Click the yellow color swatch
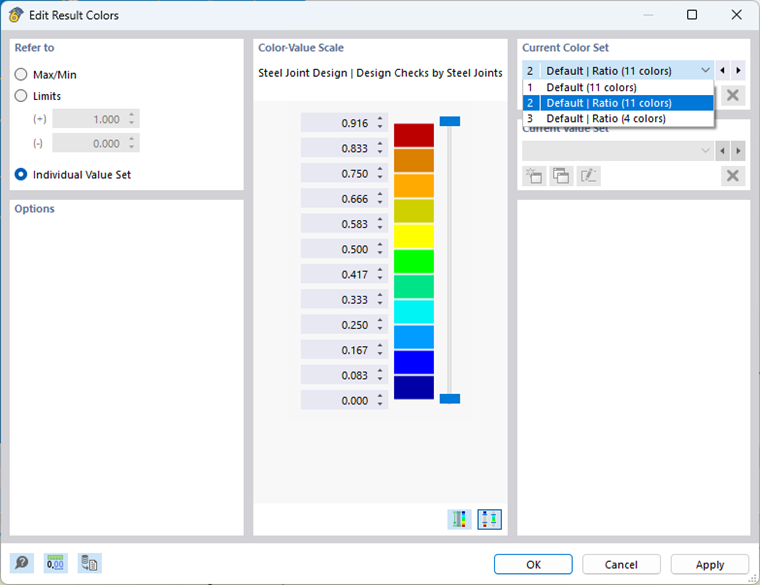This screenshot has width=760, height=585. click(x=413, y=237)
